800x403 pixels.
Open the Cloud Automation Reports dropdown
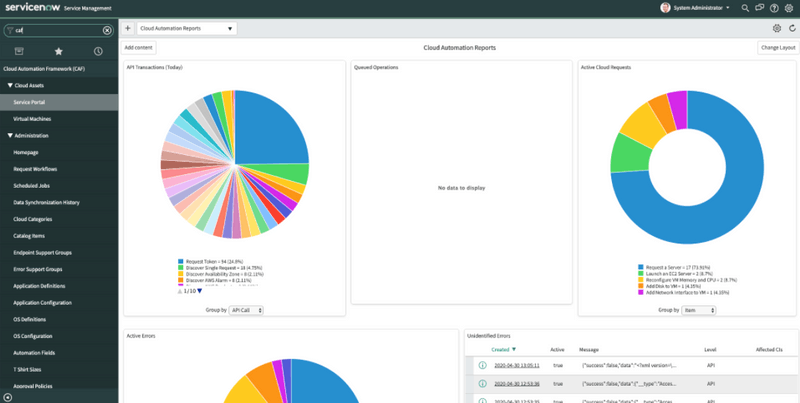pyautogui.click(x=186, y=29)
